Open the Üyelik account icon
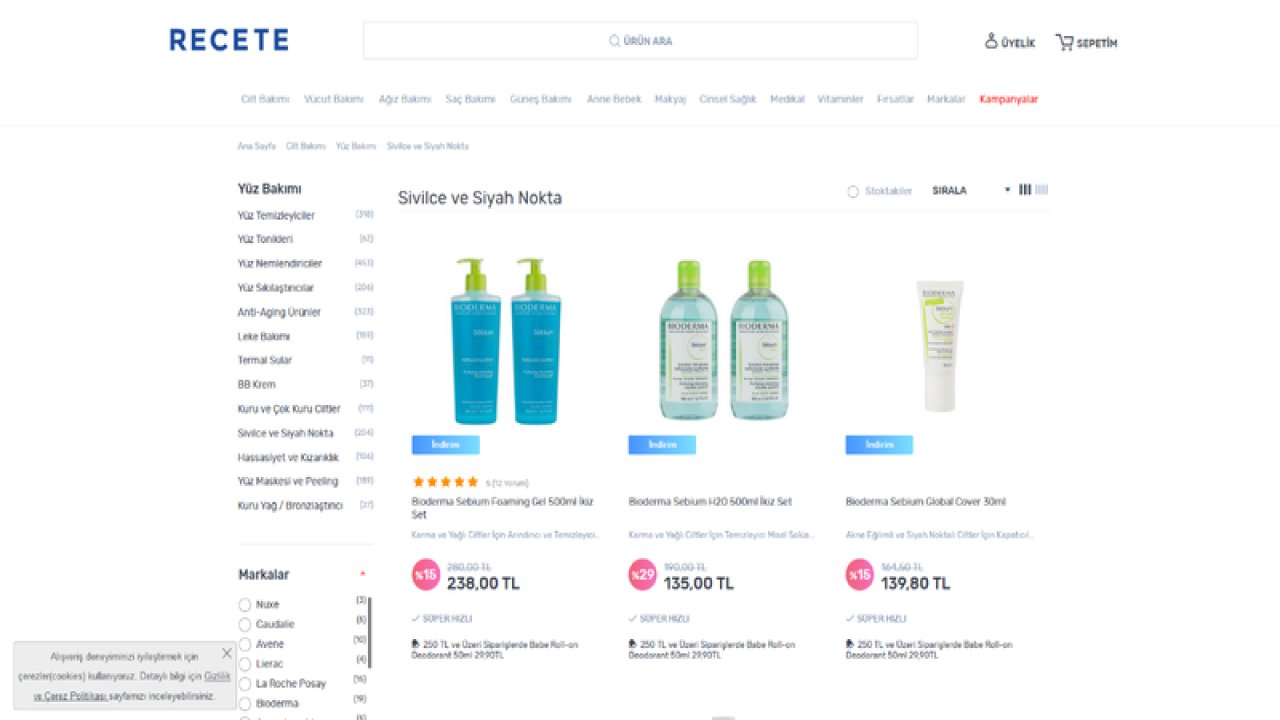The width and height of the screenshot is (1280, 720). click(x=991, y=41)
